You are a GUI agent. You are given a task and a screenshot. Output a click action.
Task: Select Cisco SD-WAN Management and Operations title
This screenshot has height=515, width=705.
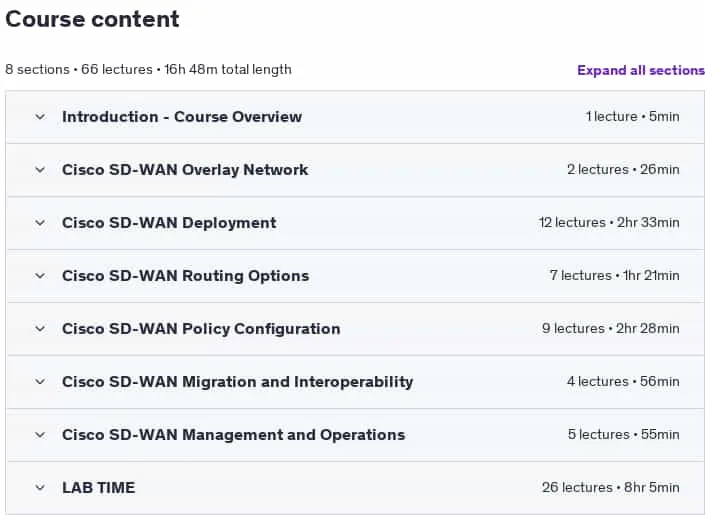click(x=234, y=435)
